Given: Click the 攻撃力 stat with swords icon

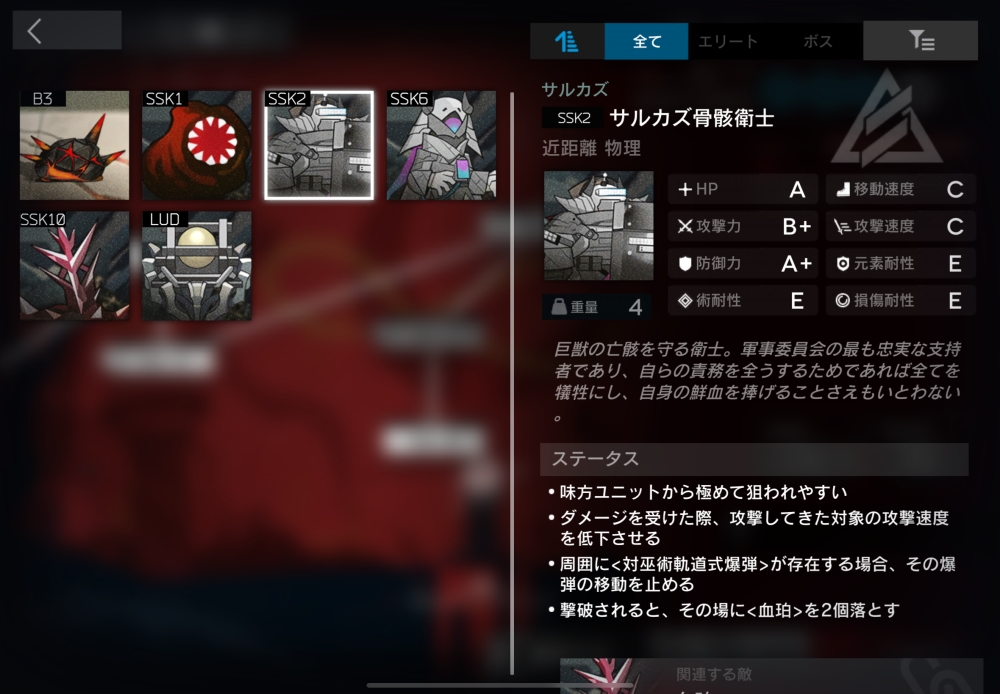Looking at the screenshot, I should coord(742,226).
